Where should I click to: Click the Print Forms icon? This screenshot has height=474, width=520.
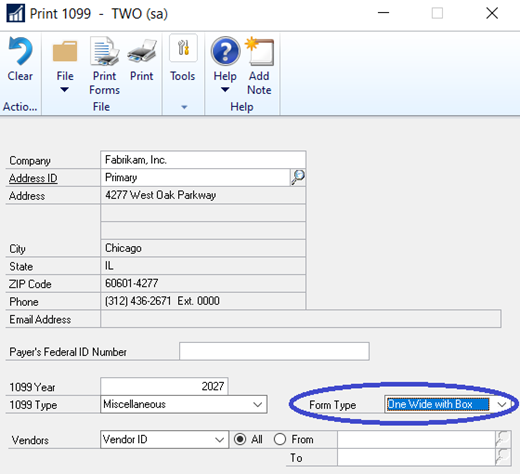(x=105, y=51)
